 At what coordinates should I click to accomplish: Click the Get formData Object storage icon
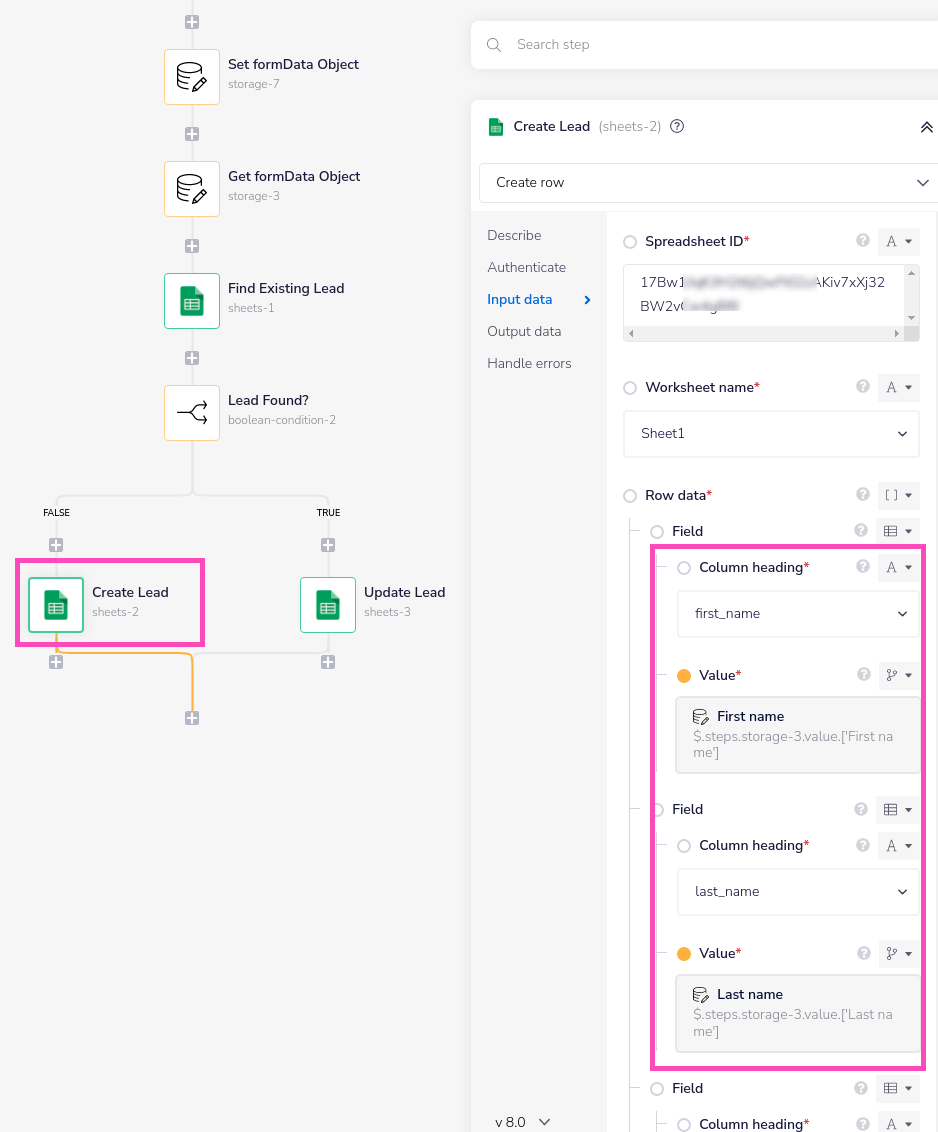[x=191, y=189]
